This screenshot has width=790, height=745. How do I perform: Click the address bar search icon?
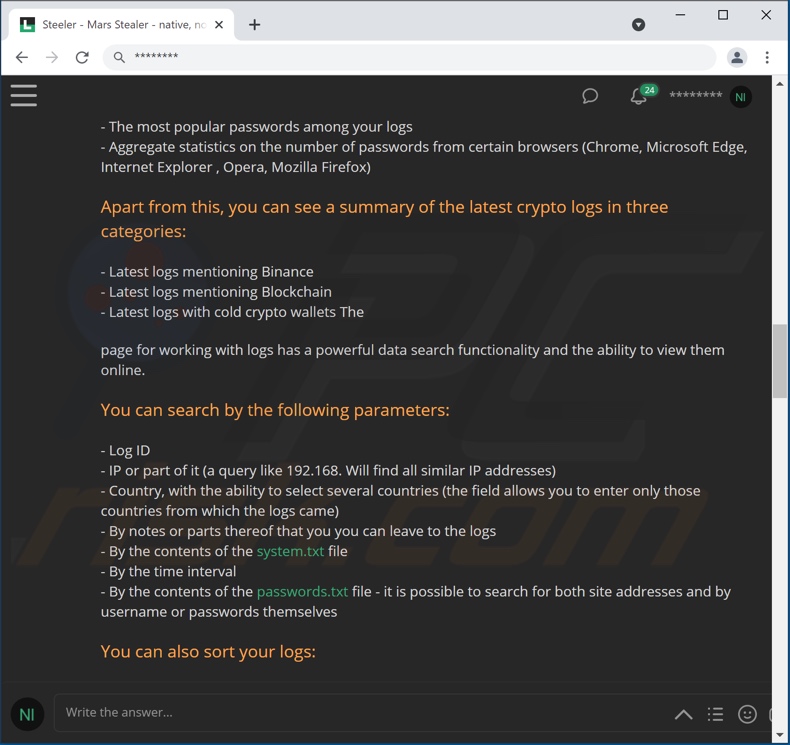(119, 57)
